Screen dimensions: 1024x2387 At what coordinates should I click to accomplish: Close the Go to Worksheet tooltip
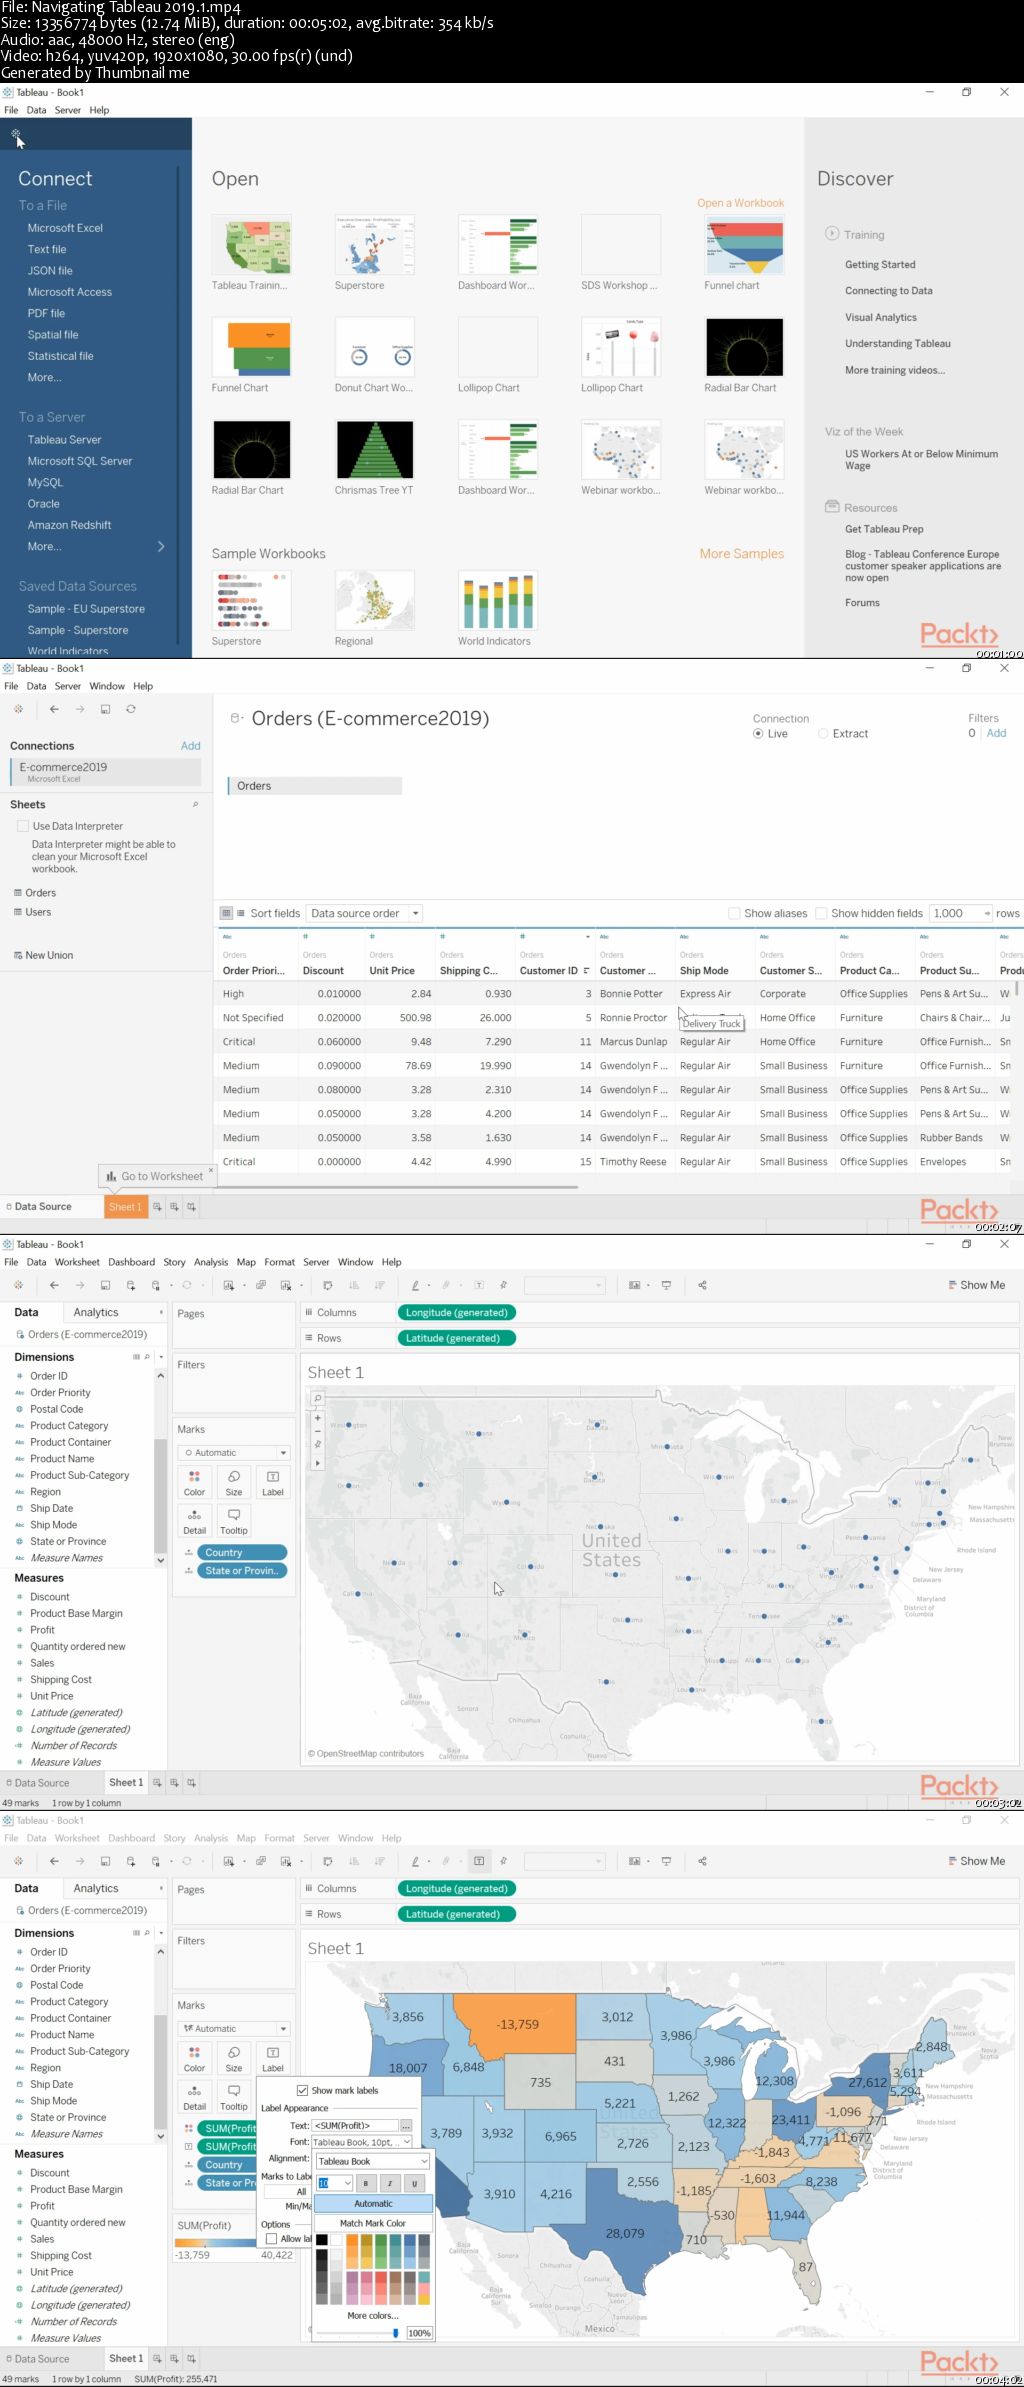tap(210, 1170)
